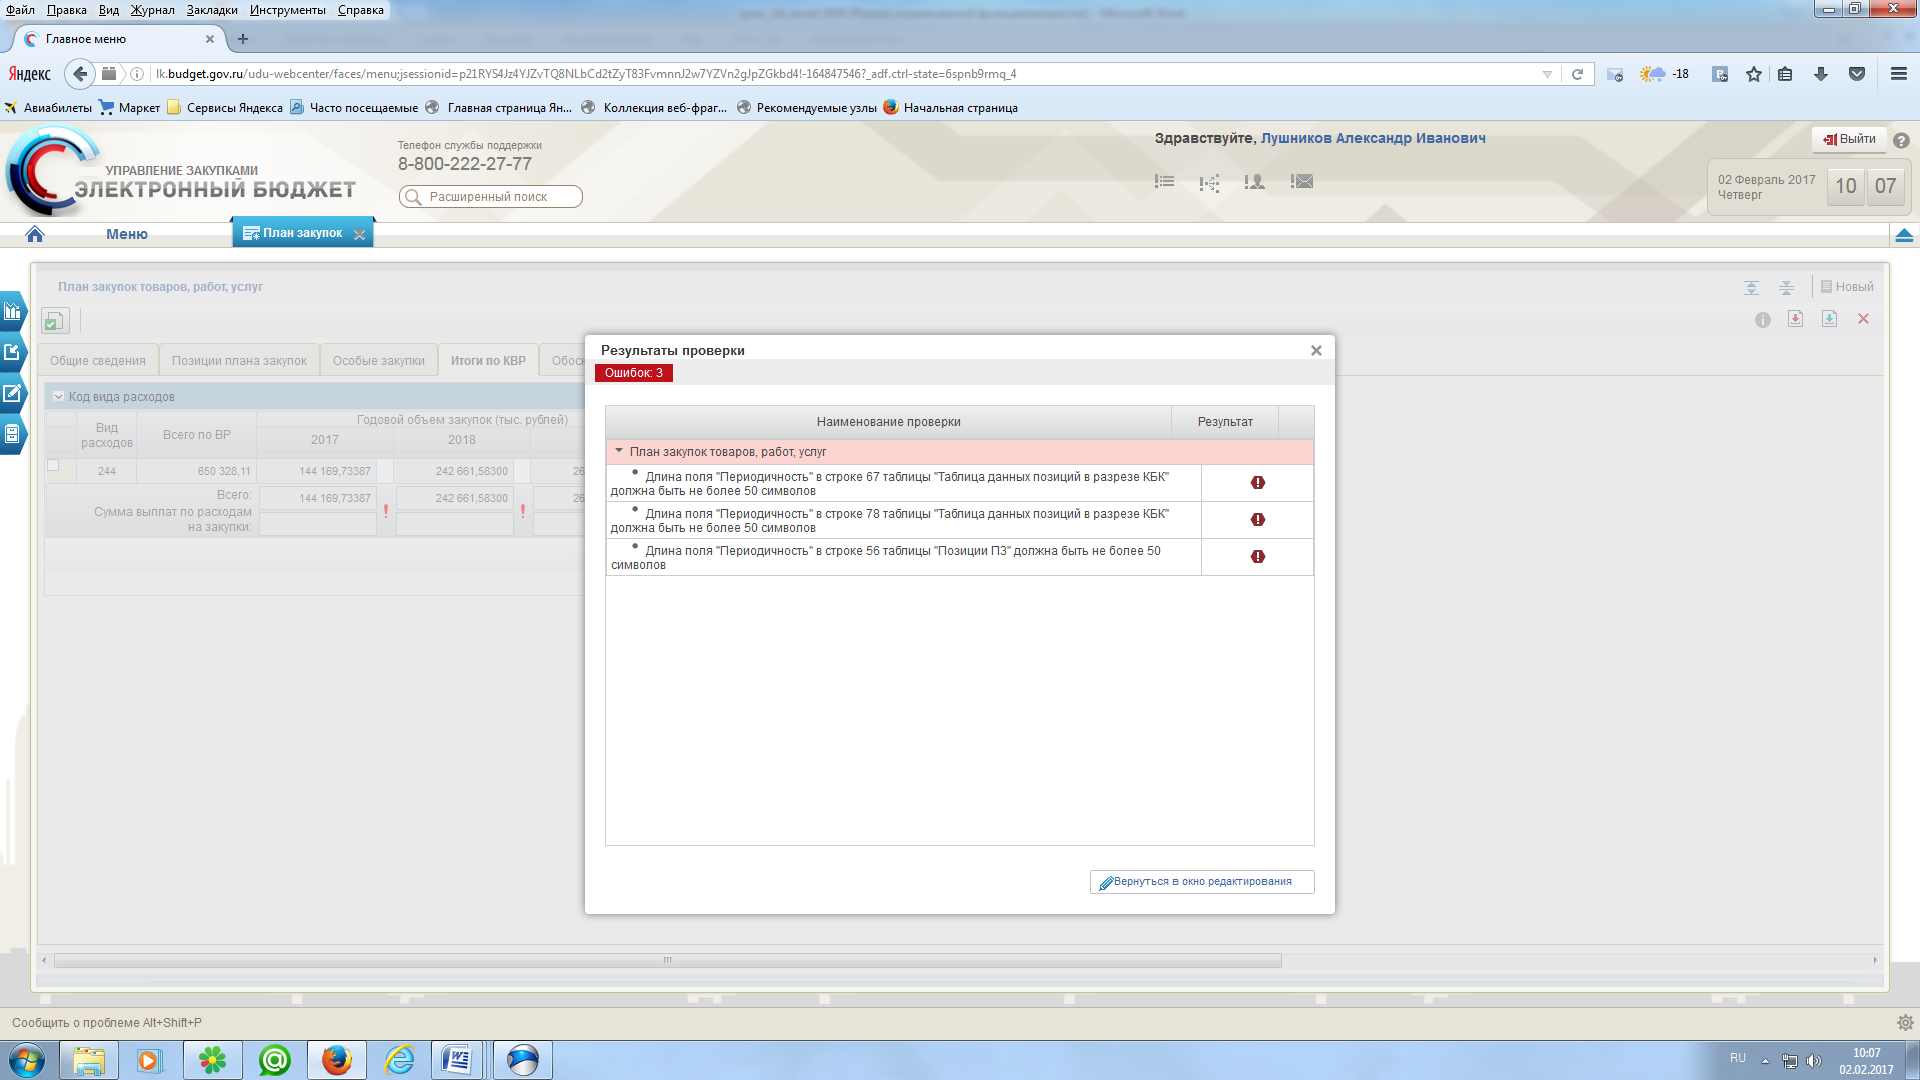Click 'Вернуться в окно редактирования' button
Image resolution: width=1920 pixels, height=1080 pixels.
tap(1201, 882)
